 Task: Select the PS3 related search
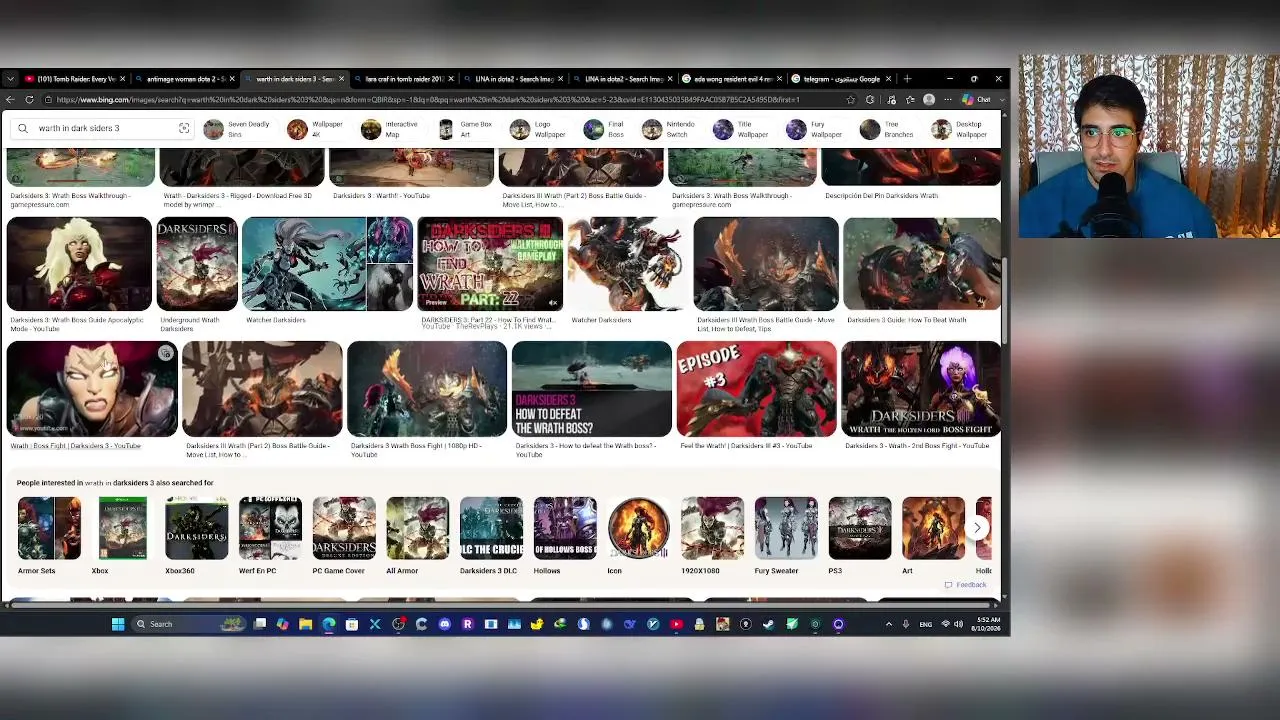pos(860,537)
